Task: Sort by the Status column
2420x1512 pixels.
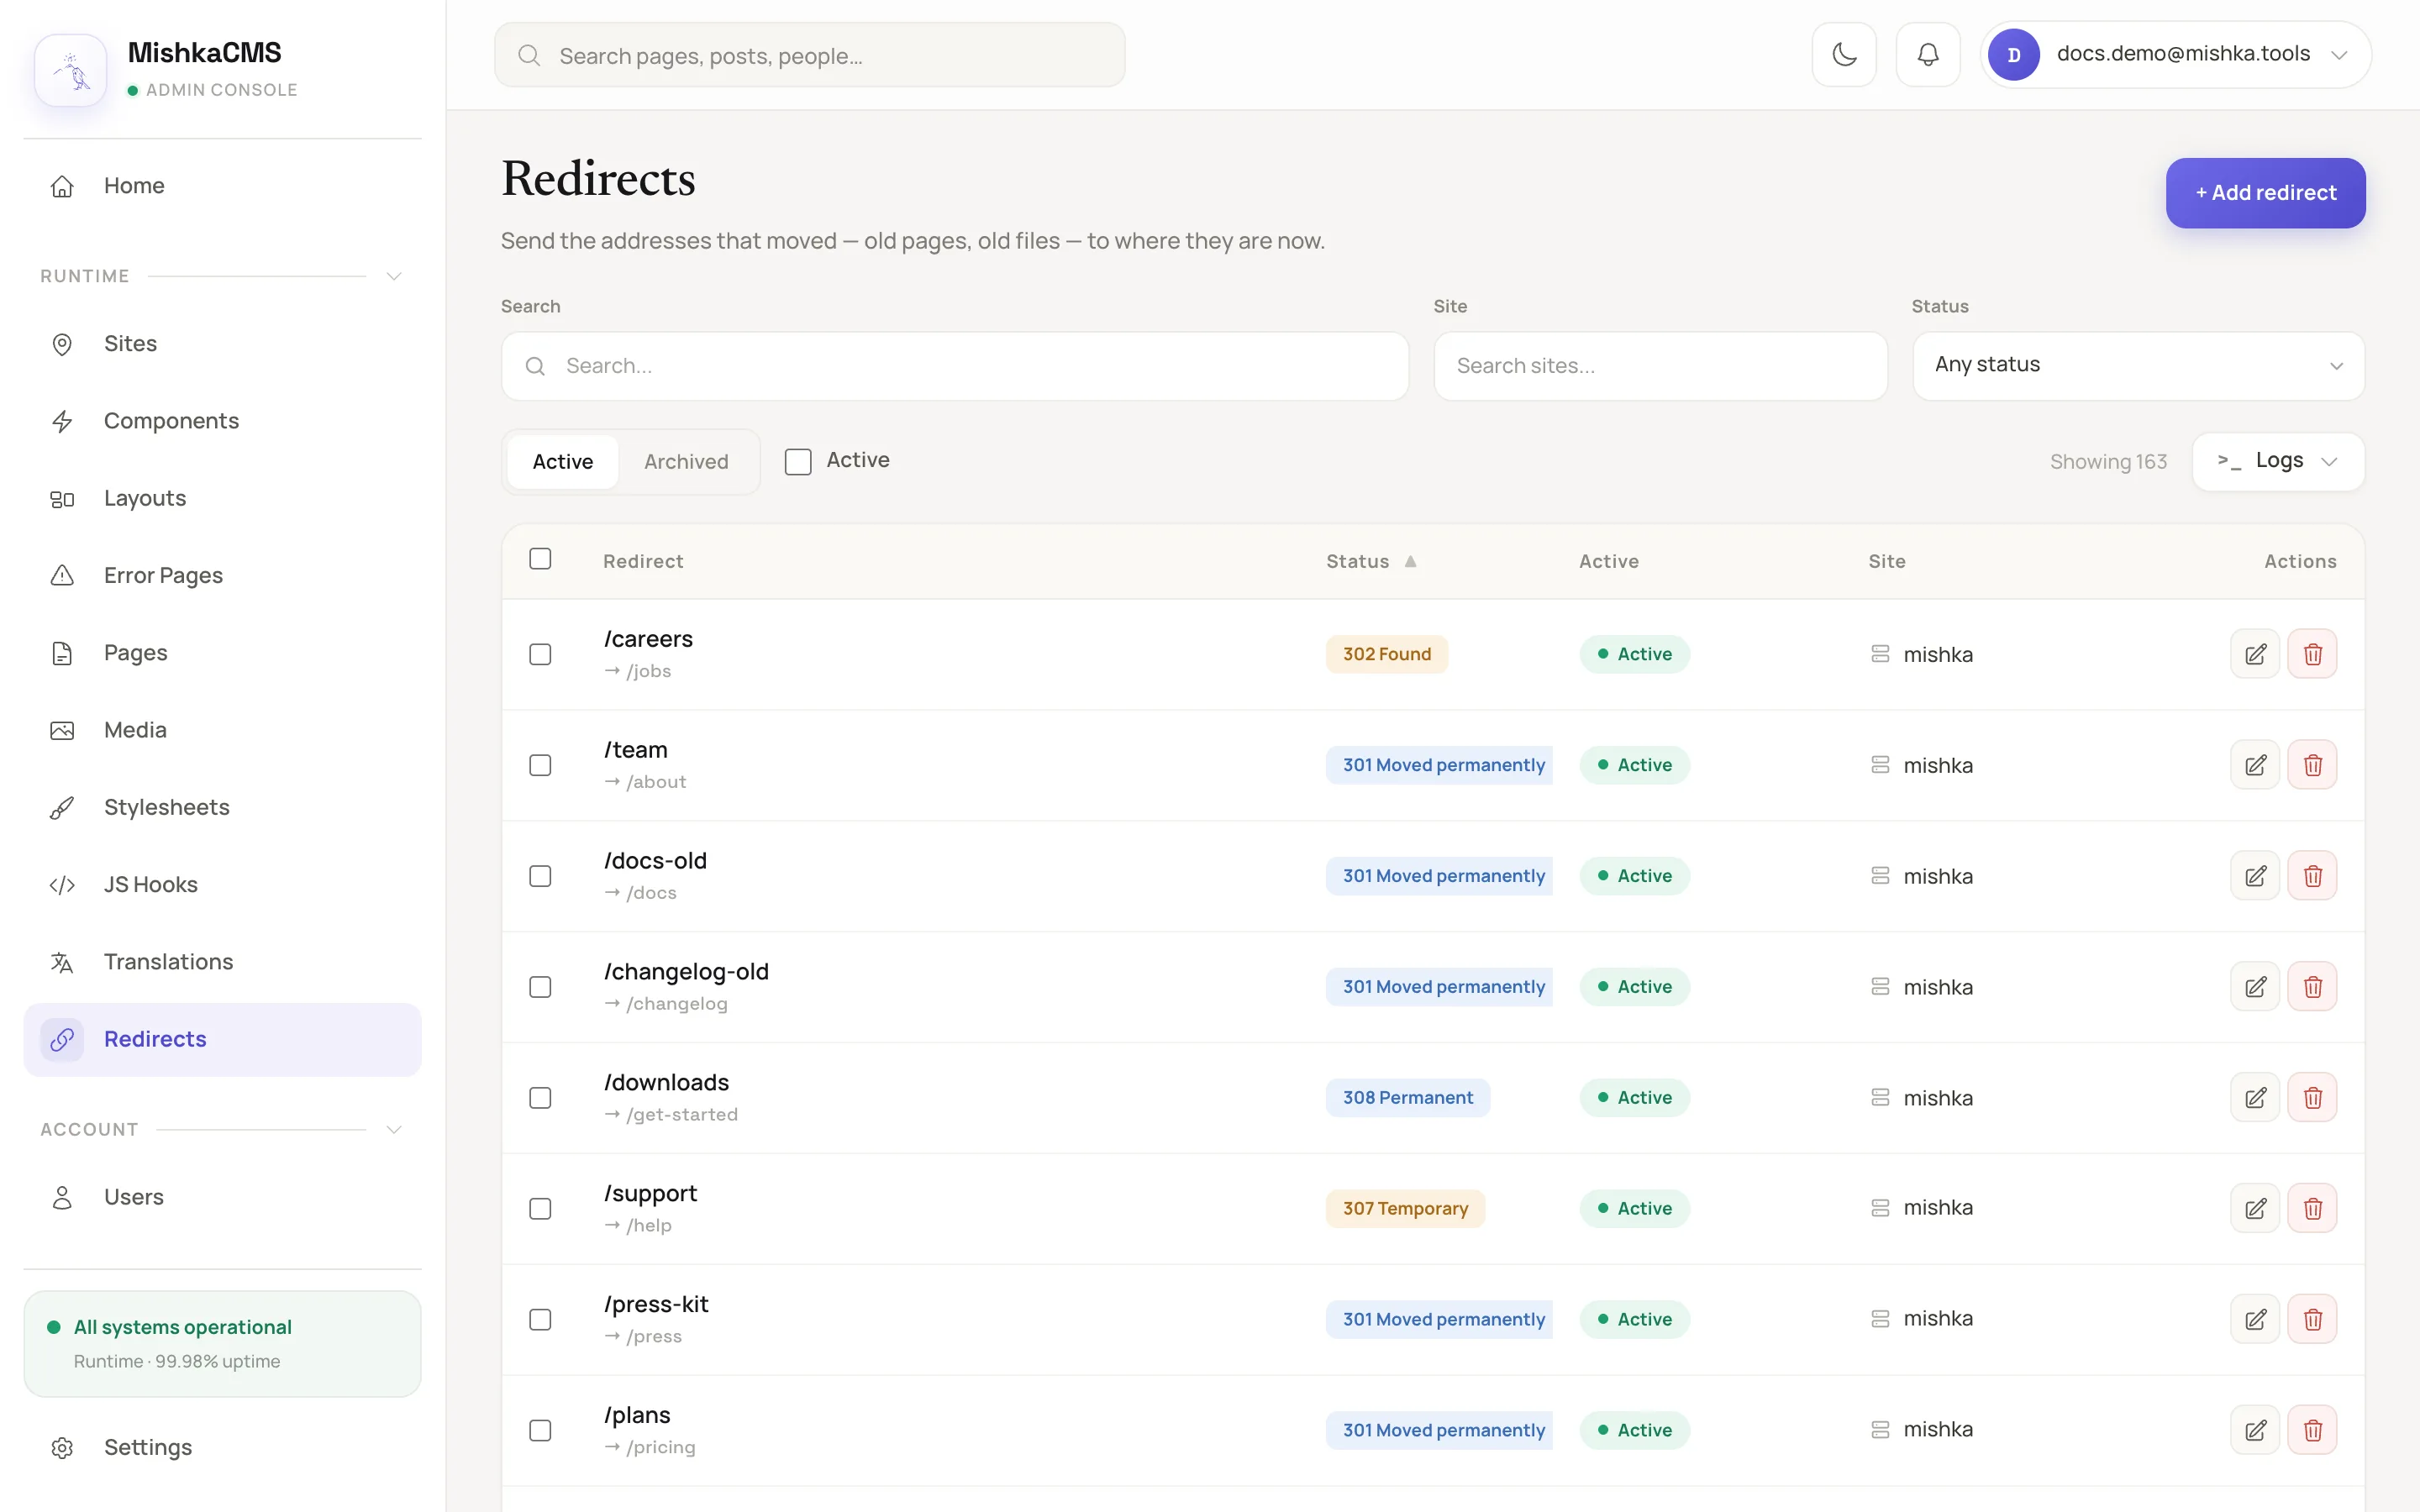Action: point(1371,562)
